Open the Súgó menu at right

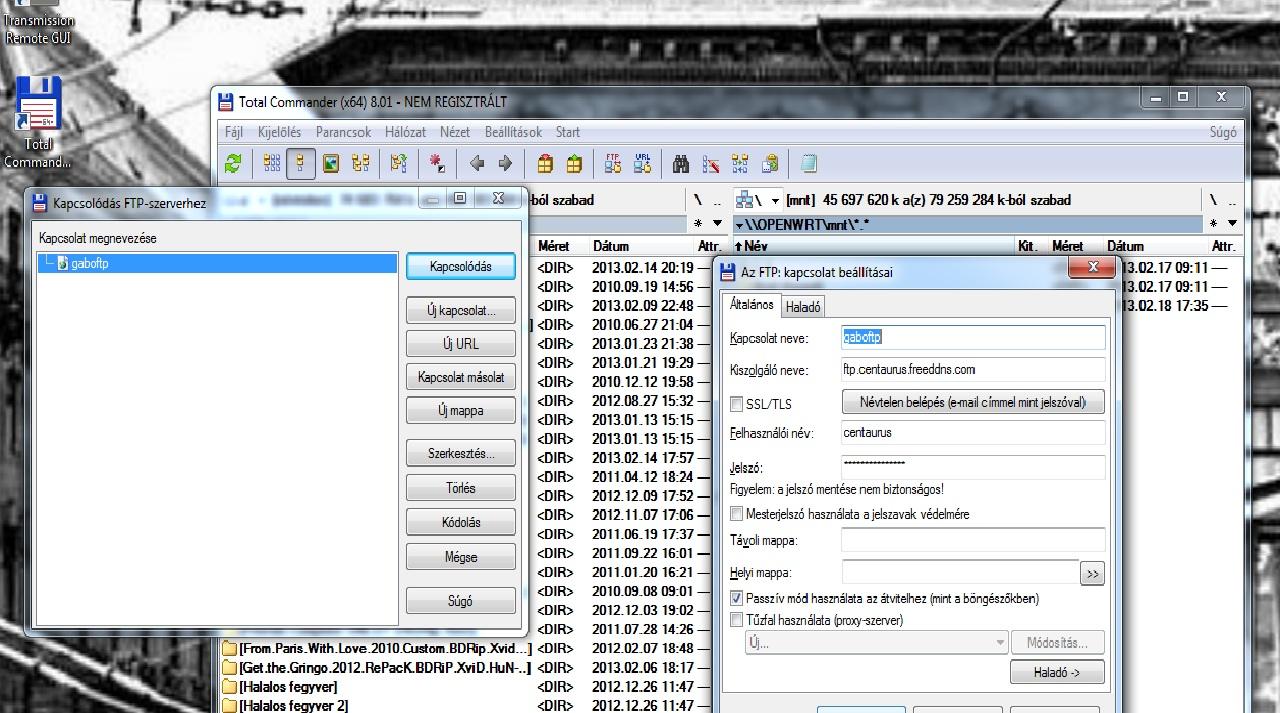[x=1223, y=132]
